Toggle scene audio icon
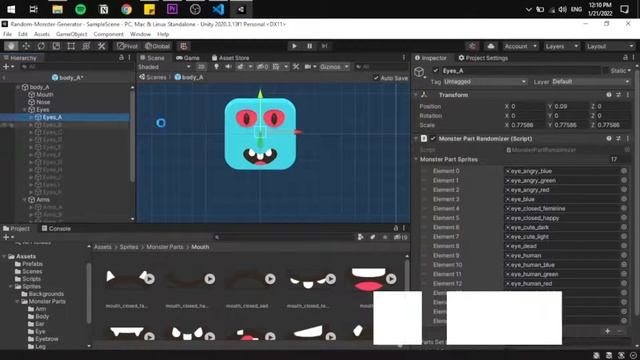This screenshot has width=640, height=360. 228,67
